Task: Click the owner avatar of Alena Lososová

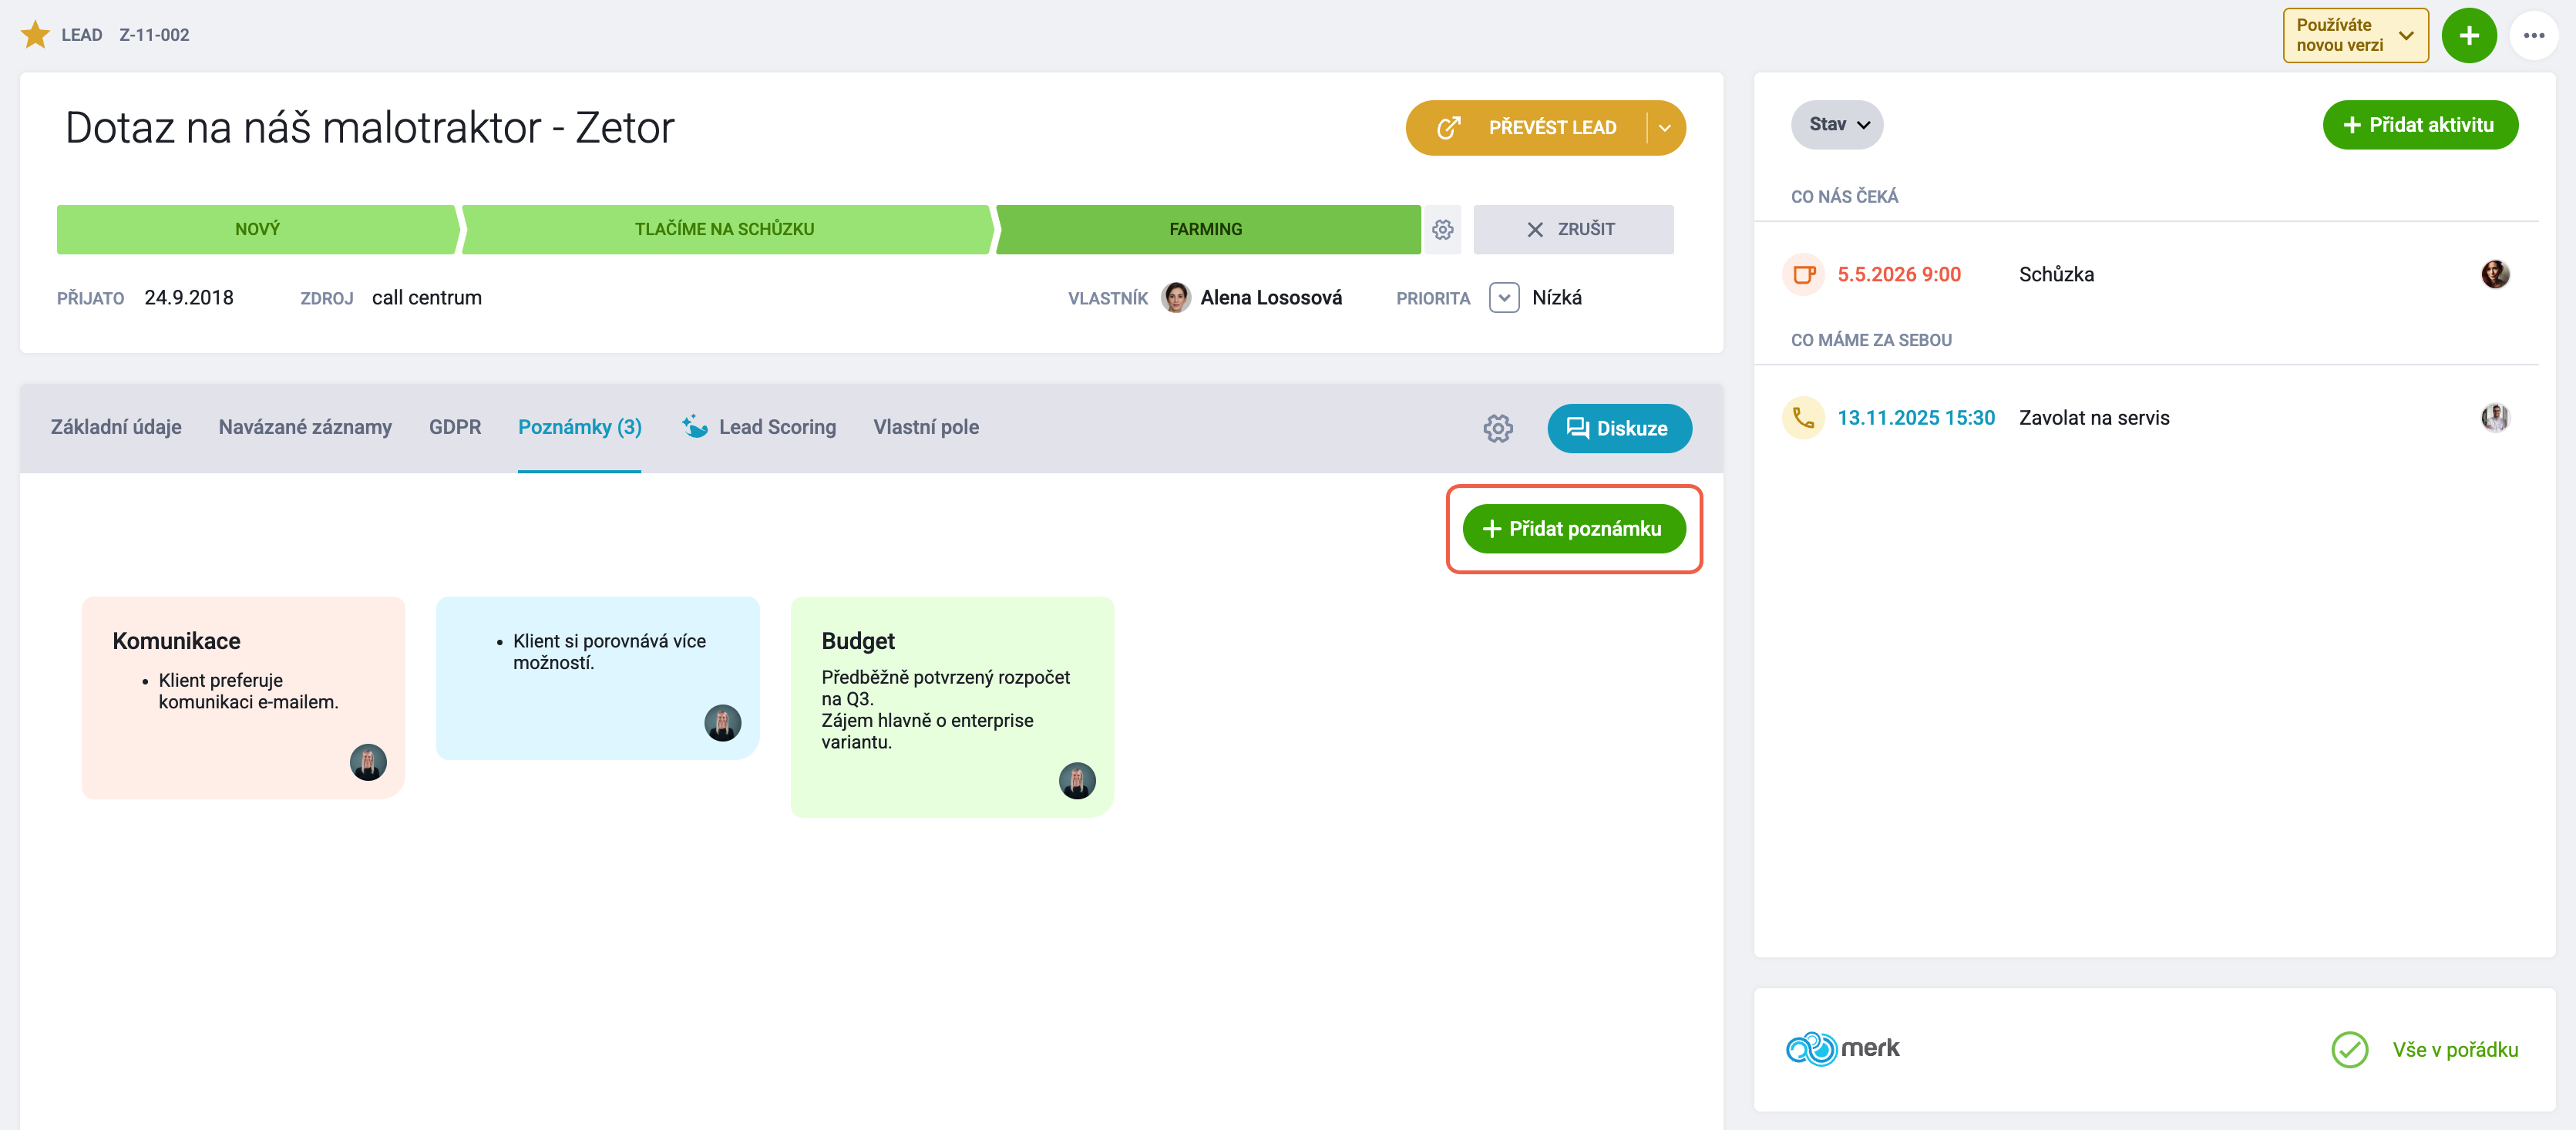Action: pyautogui.click(x=1176, y=297)
